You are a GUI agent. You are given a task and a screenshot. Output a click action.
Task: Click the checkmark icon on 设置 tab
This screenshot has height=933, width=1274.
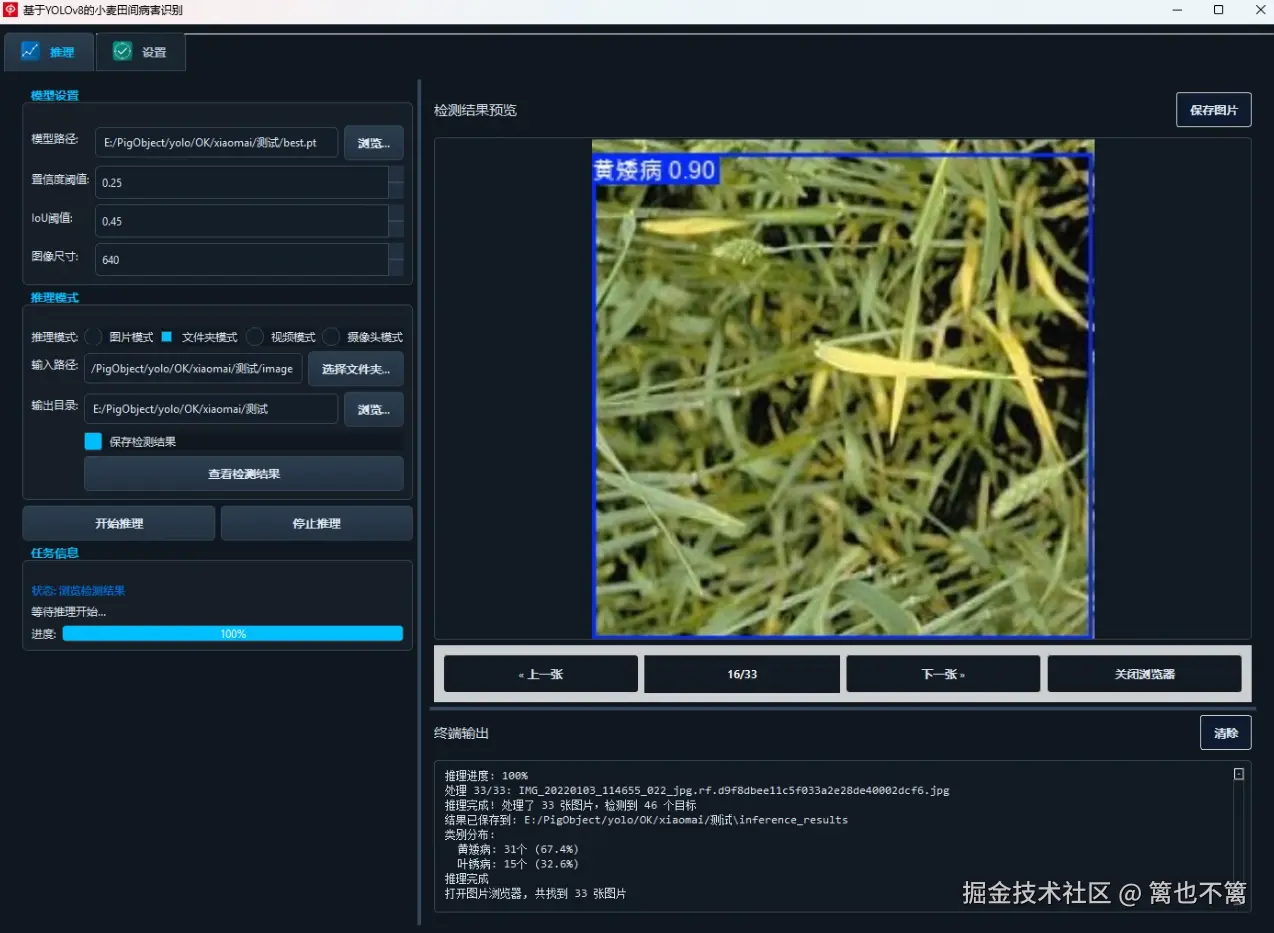pos(122,51)
